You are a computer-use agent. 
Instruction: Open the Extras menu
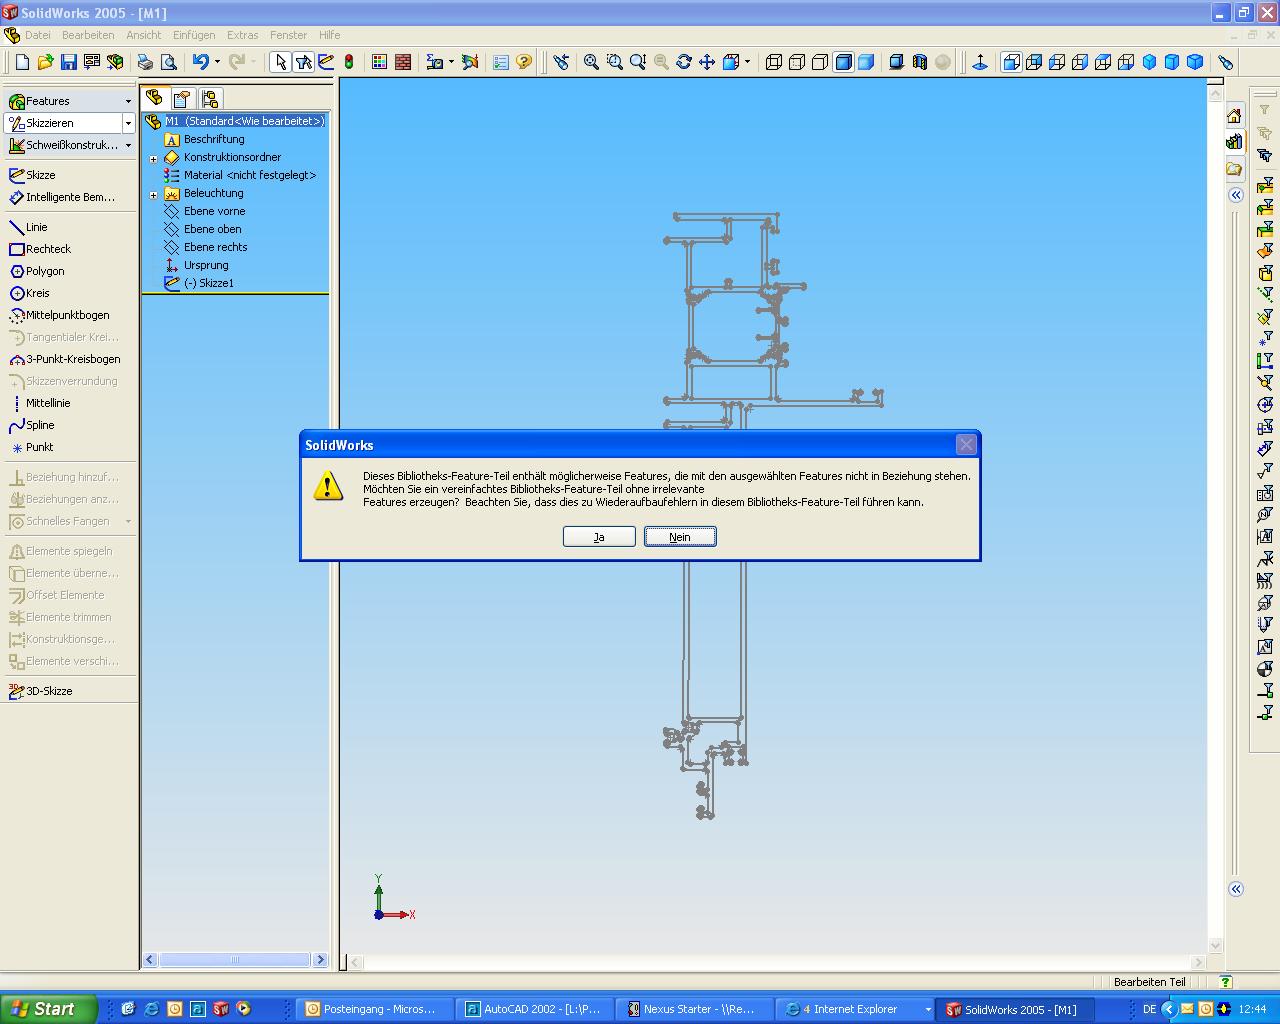click(242, 35)
